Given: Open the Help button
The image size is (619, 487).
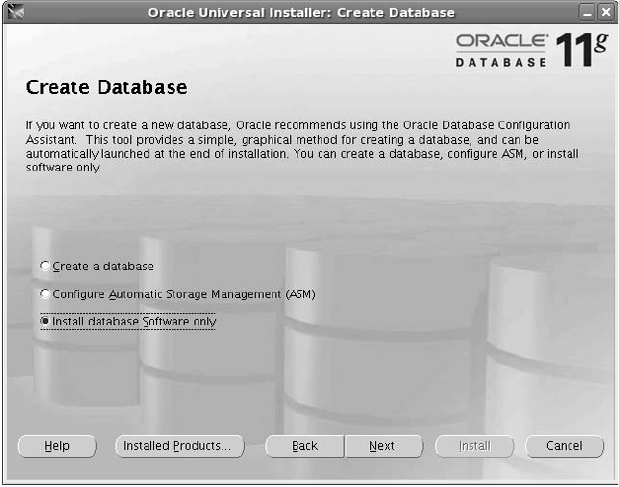Looking at the screenshot, I should point(57,446).
